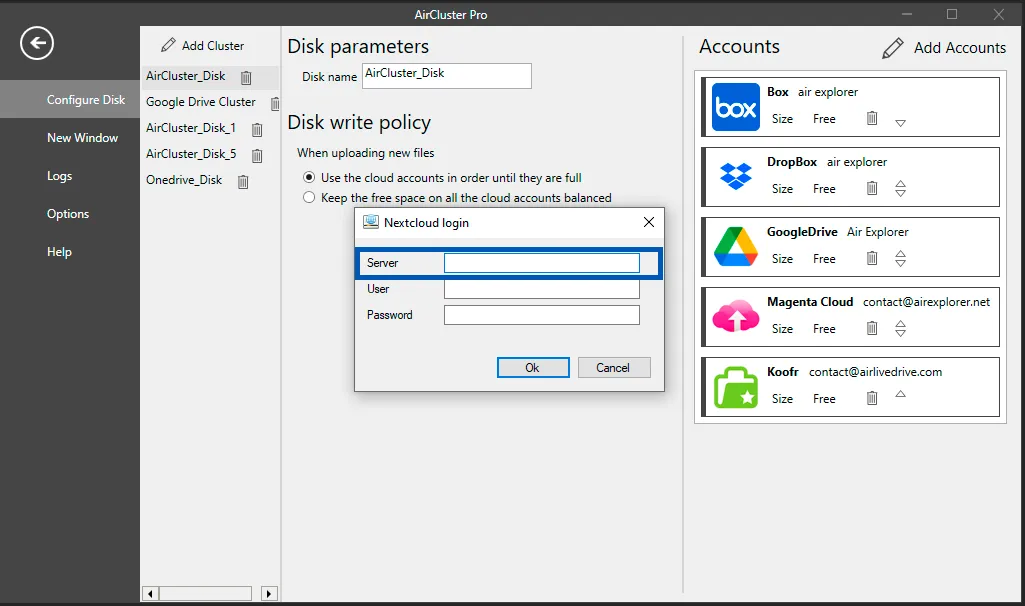Select AirCluster_Disk_1 in cluster list
This screenshot has width=1025, height=606.
click(x=190, y=128)
